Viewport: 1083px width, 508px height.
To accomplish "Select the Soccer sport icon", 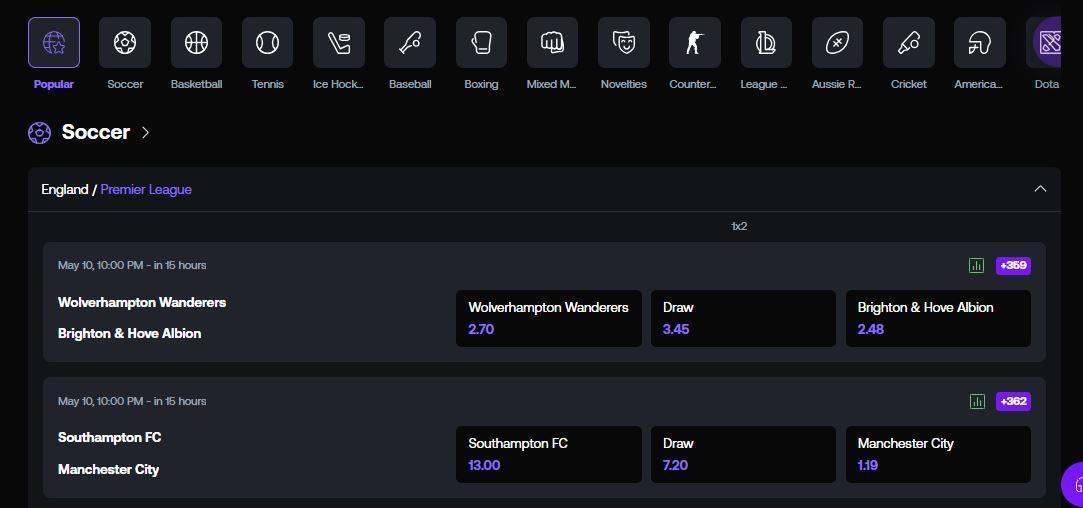I will point(125,43).
